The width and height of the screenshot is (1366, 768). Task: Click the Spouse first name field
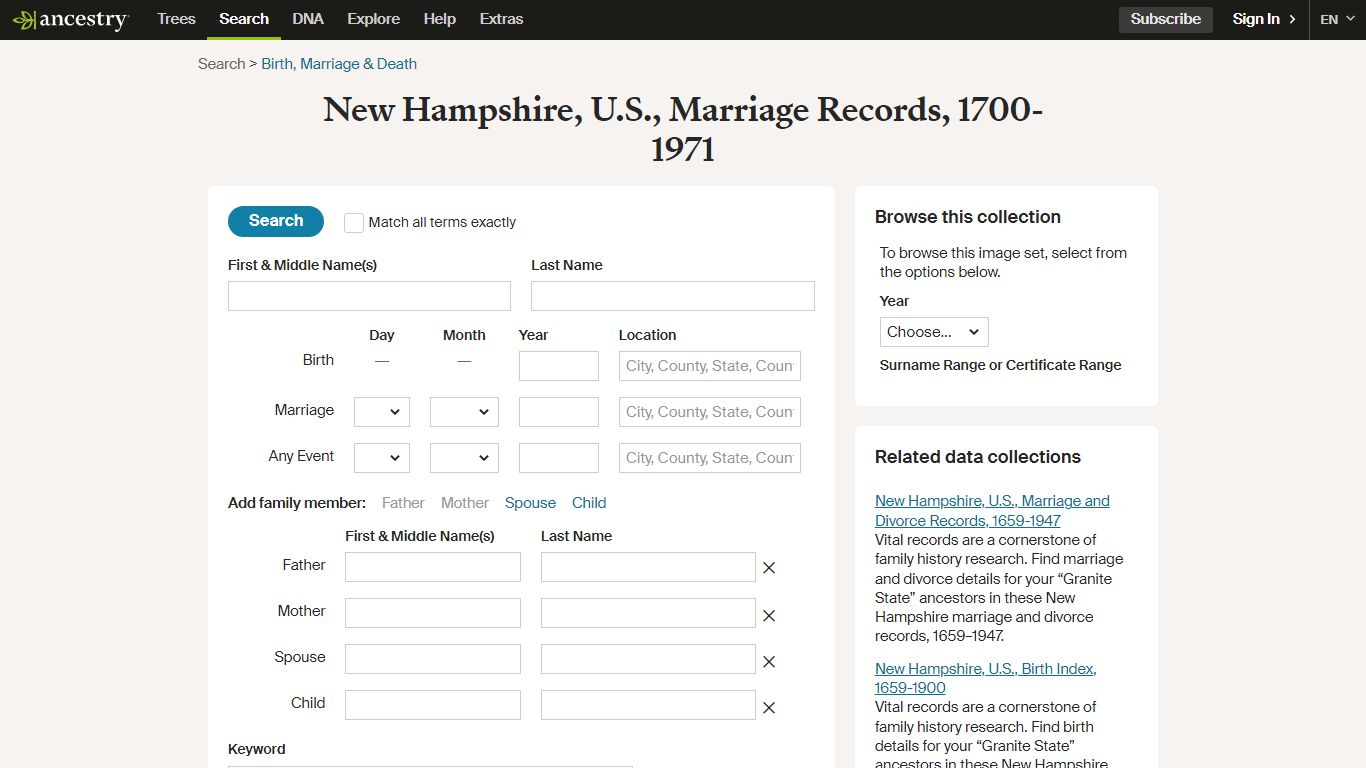pos(433,659)
